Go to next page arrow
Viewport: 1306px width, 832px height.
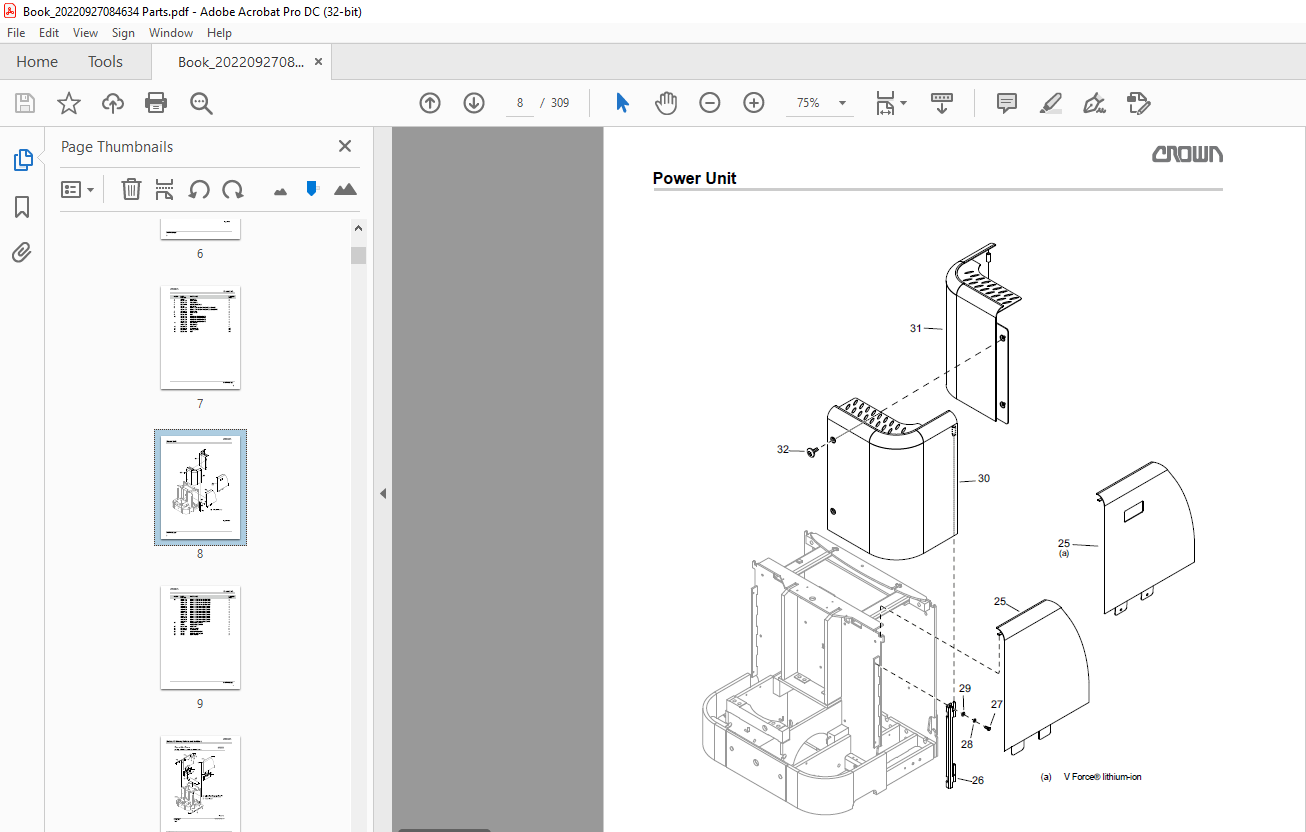474,103
